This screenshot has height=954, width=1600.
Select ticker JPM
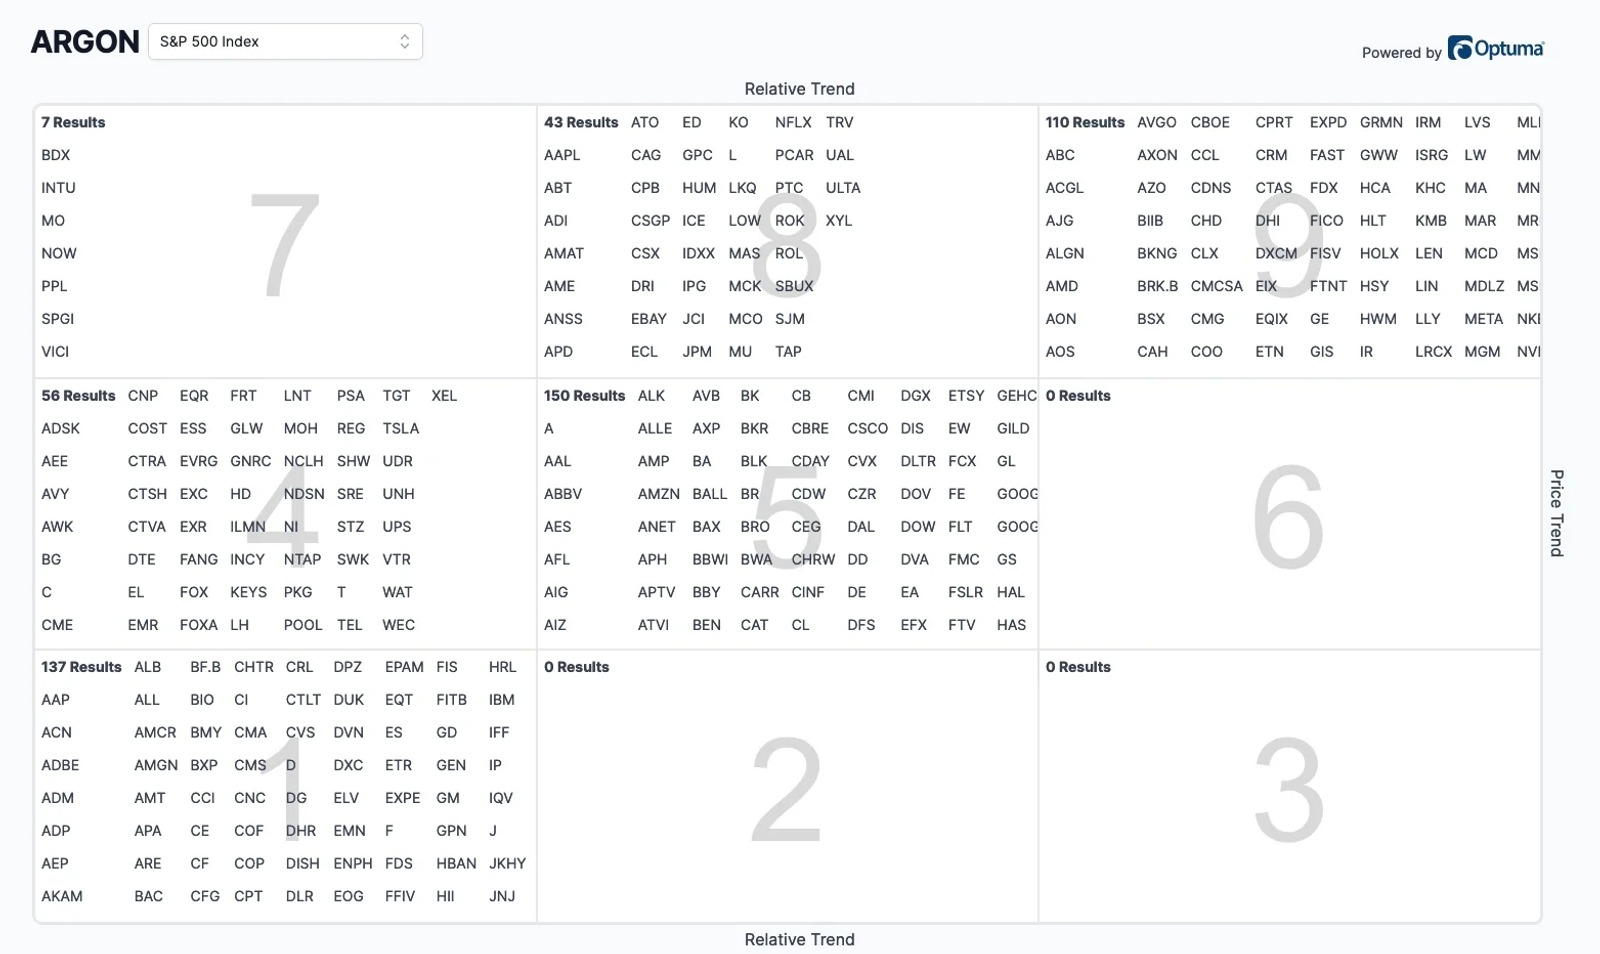(697, 352)
